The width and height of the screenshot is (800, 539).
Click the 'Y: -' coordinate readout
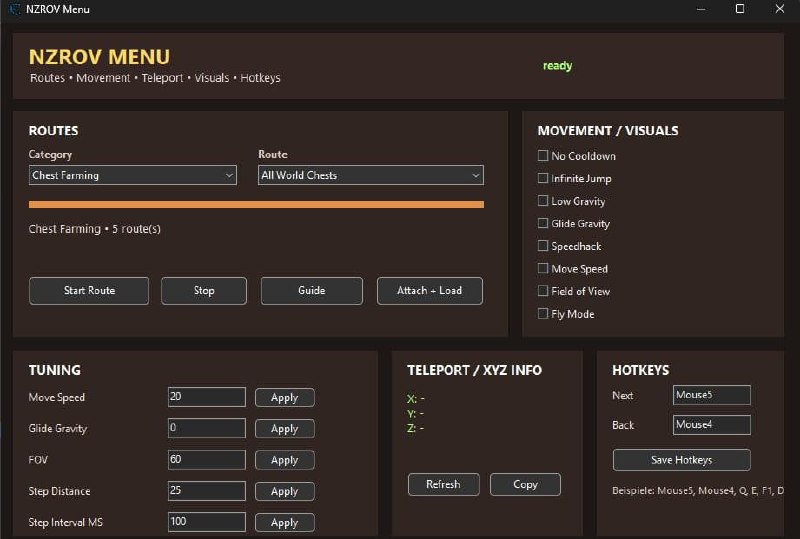[x=416, y=413]
